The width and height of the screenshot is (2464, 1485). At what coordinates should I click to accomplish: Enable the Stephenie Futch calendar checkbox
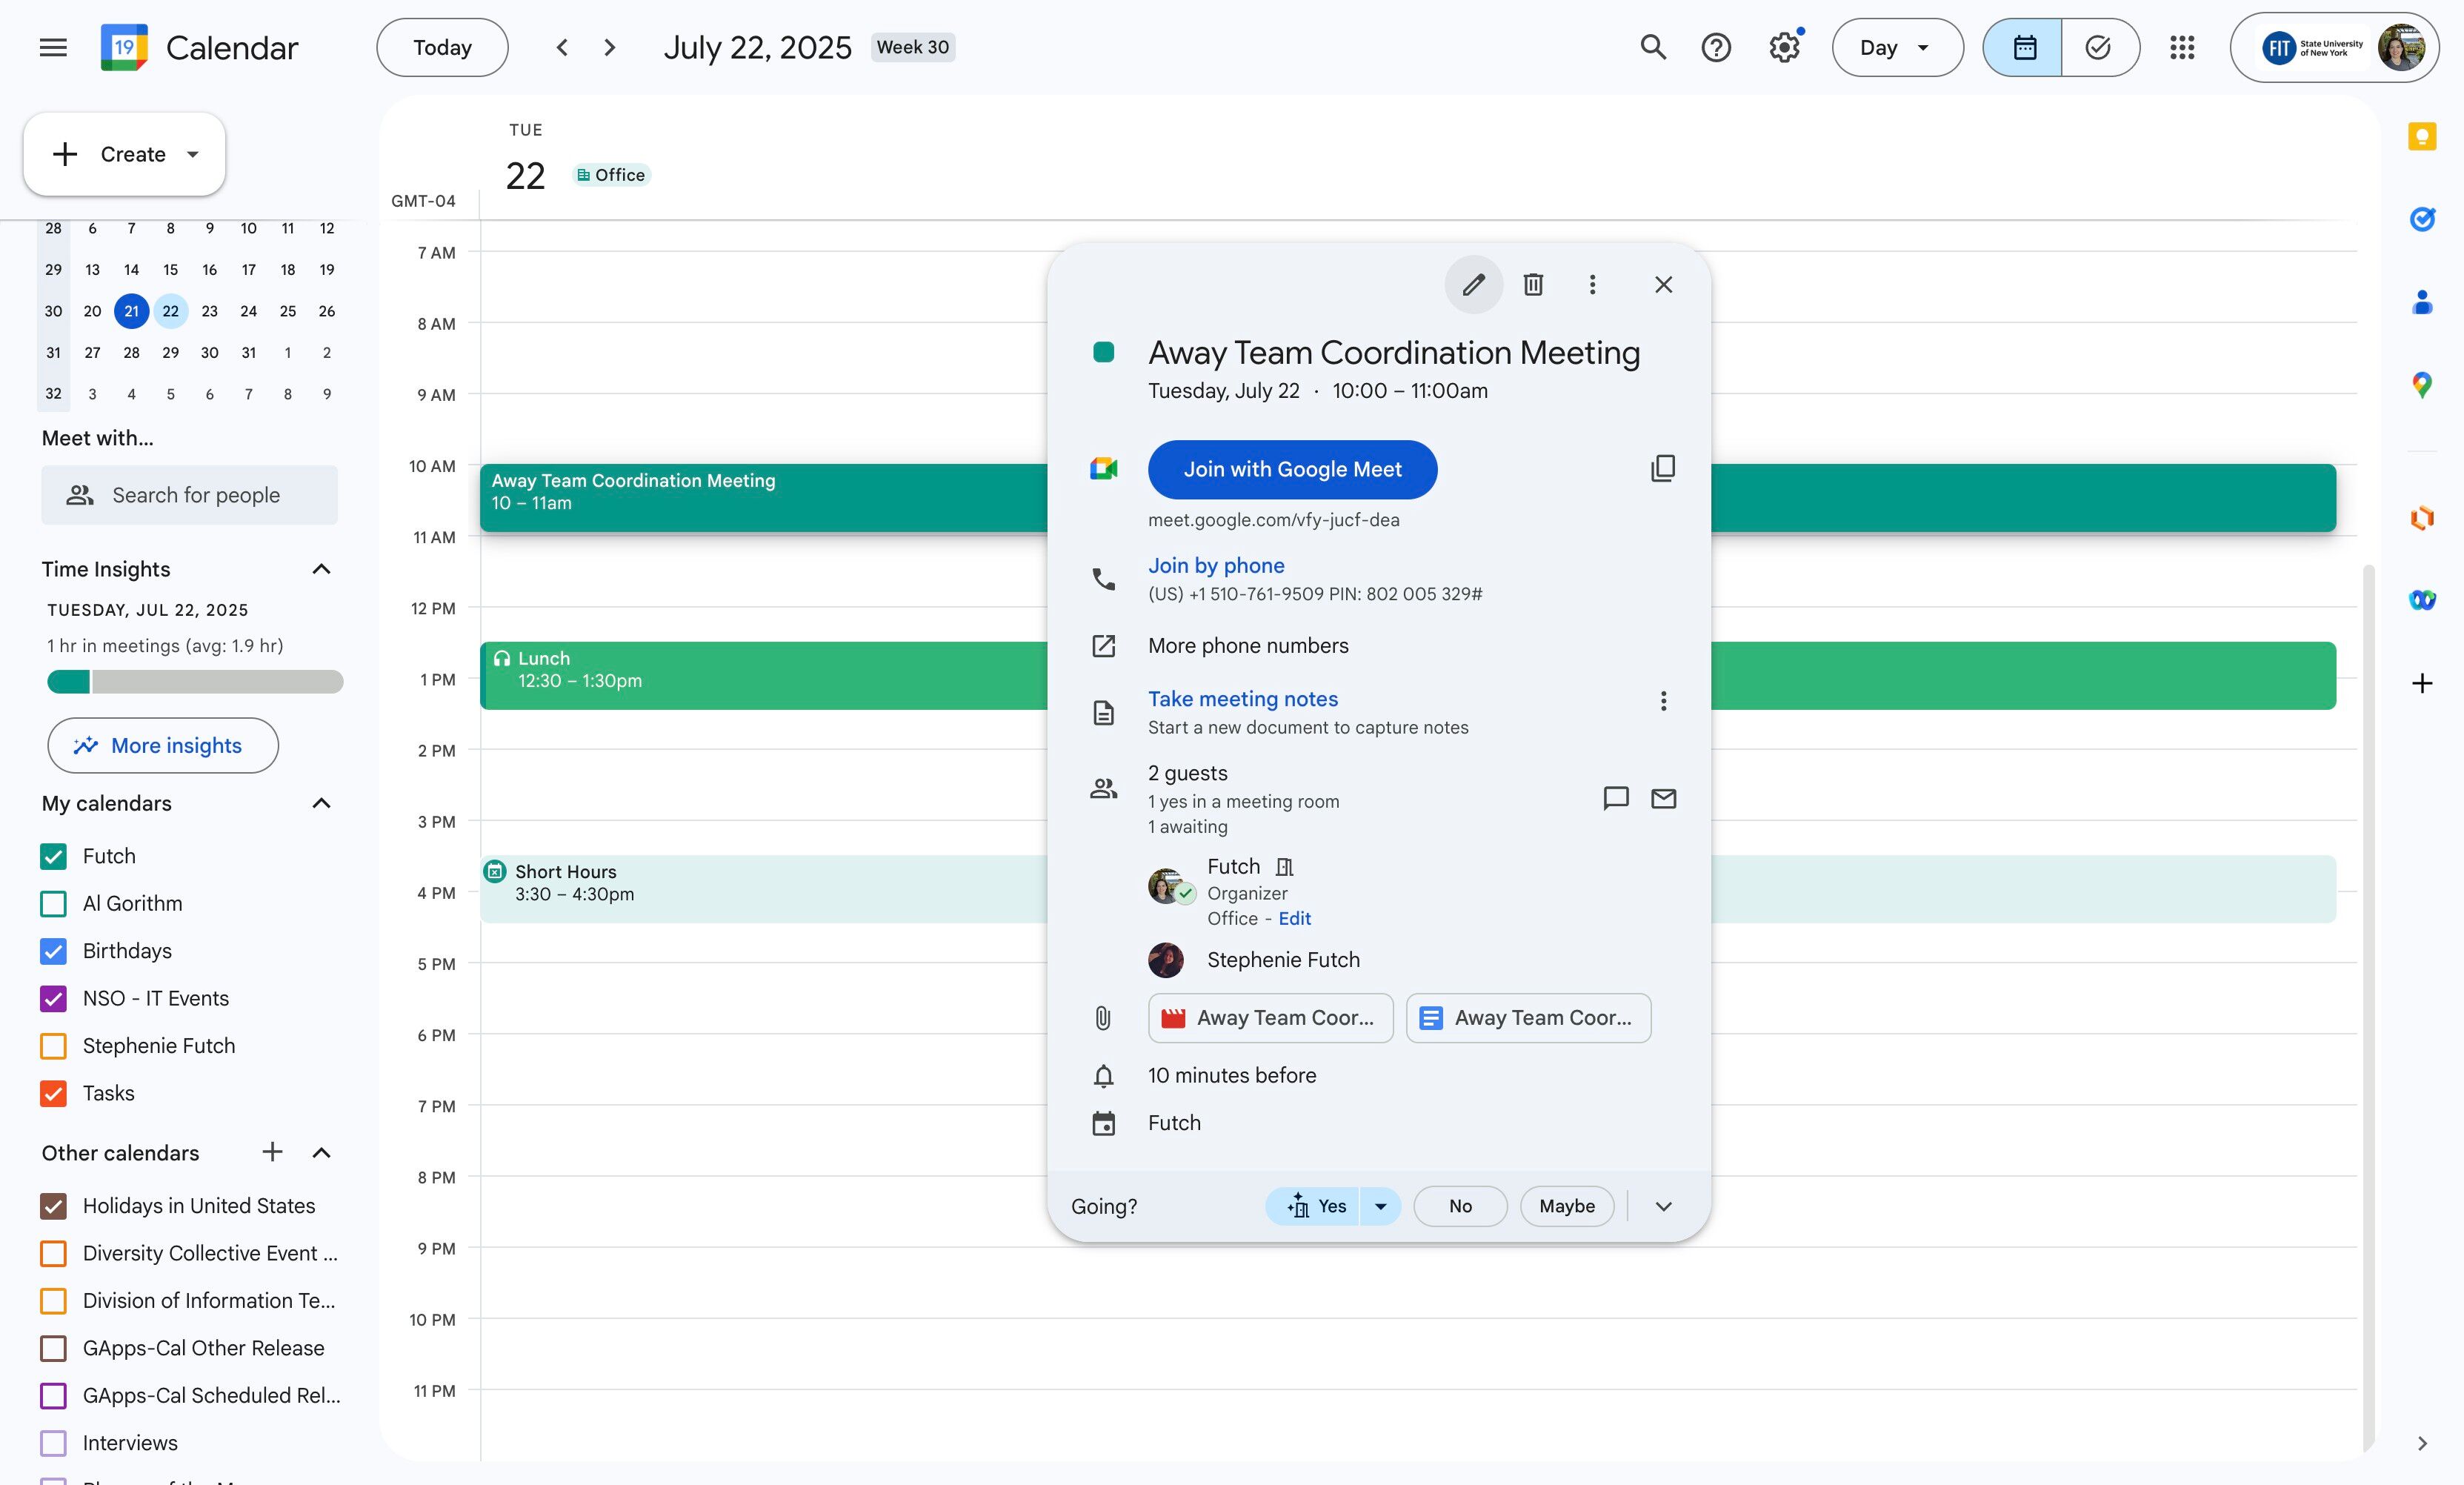(54, 1046)
